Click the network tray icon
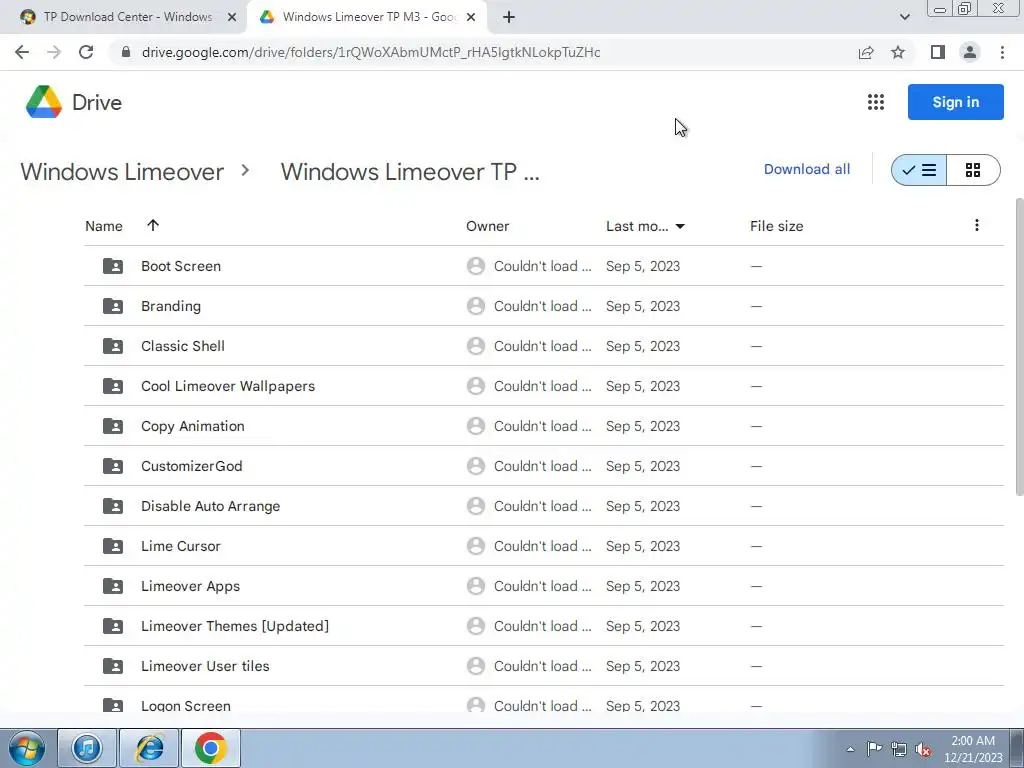This screenshot has height=768, width=1024. click(899, 749)
